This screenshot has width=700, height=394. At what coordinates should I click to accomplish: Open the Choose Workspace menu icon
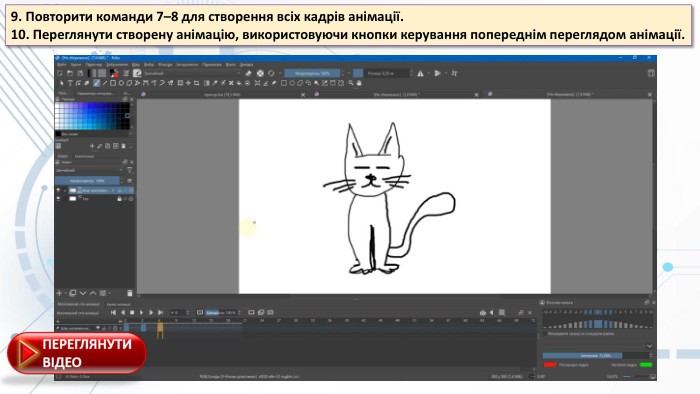click(x=651, y=73)
